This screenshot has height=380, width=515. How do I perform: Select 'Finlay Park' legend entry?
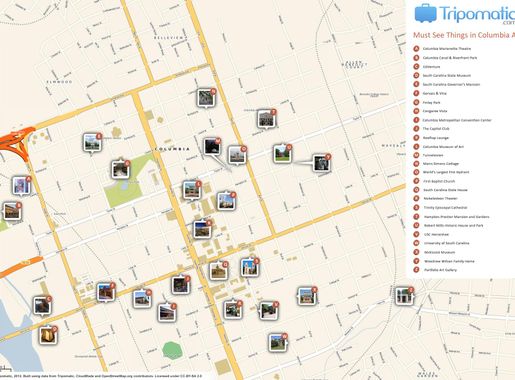pyautogui.click(x=431, y=102)
